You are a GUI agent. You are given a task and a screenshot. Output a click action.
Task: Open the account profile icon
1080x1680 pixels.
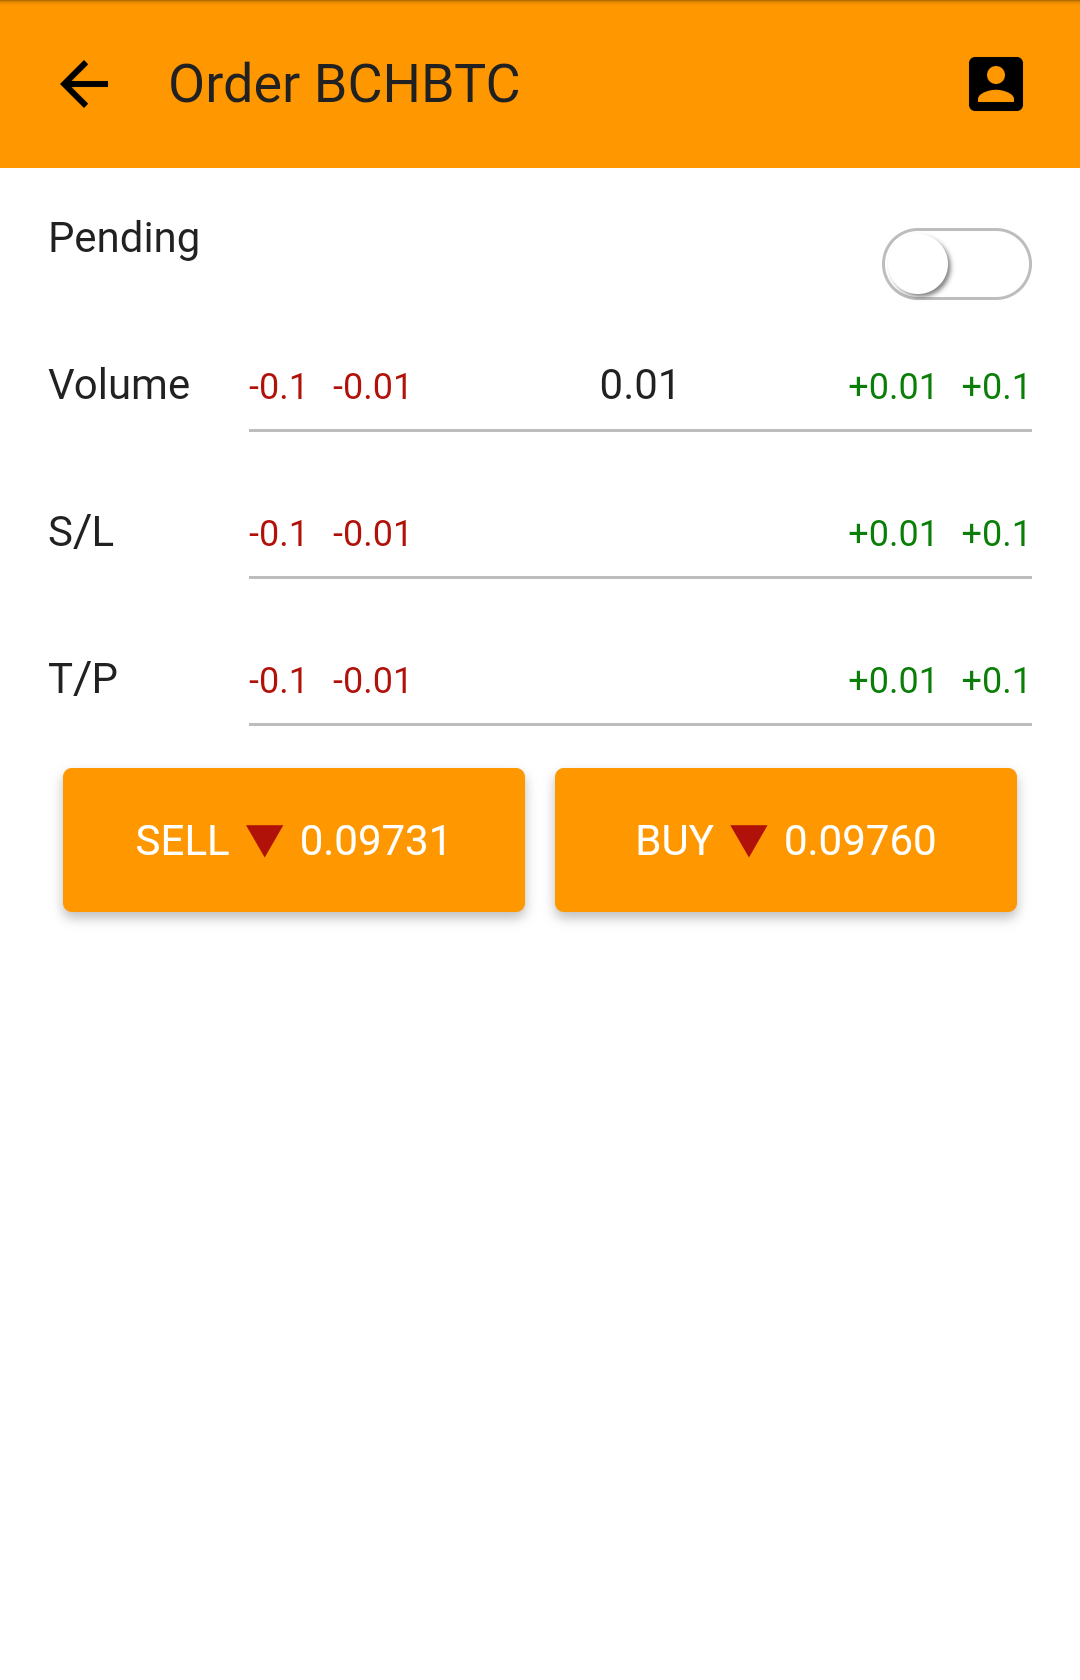[995, 84]
